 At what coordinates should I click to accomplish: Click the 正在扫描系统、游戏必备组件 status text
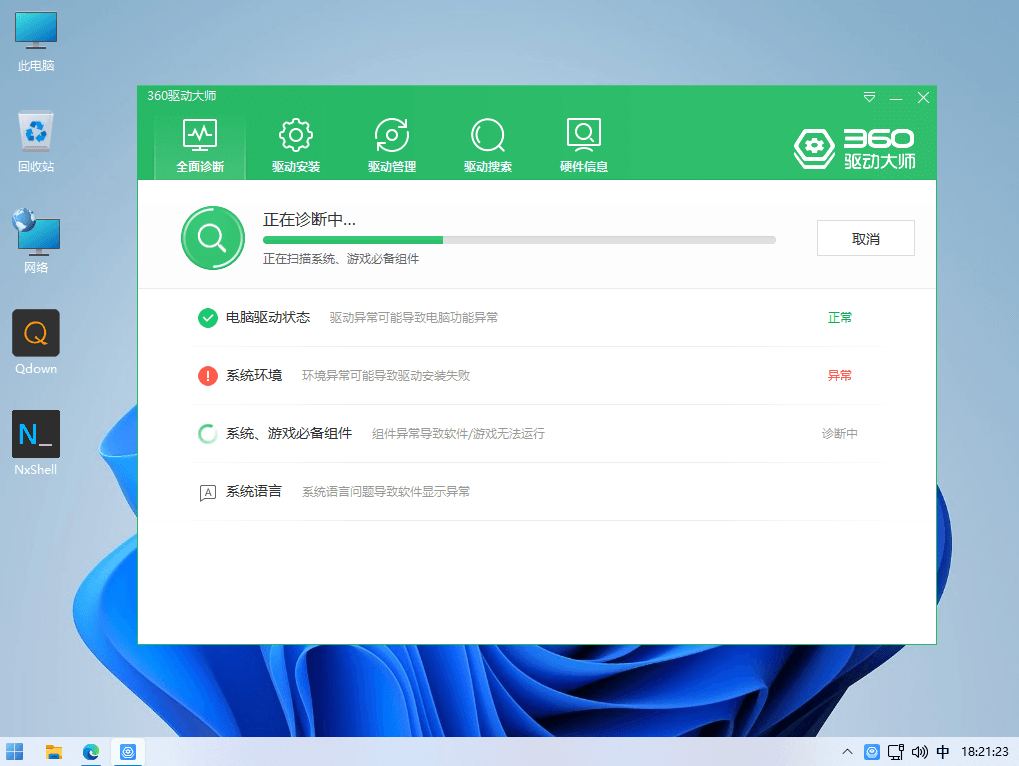341,259
